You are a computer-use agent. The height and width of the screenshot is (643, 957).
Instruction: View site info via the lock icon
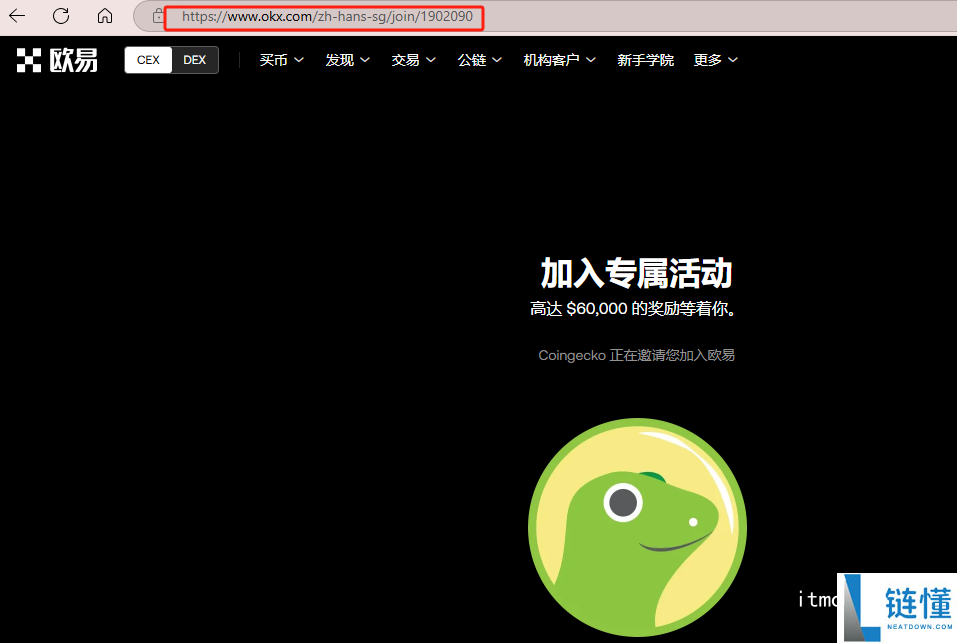(x=158, y=16)
